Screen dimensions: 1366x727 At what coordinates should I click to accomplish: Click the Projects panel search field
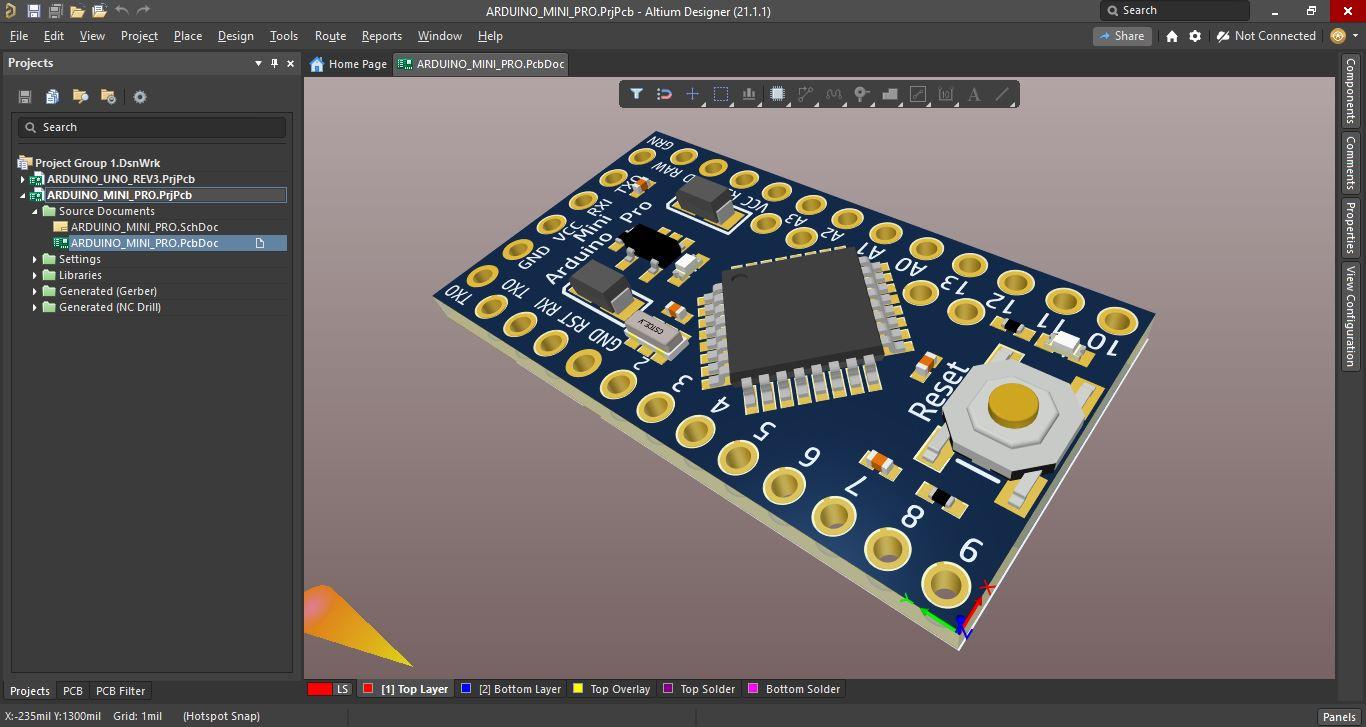click(x=152, y=127)
